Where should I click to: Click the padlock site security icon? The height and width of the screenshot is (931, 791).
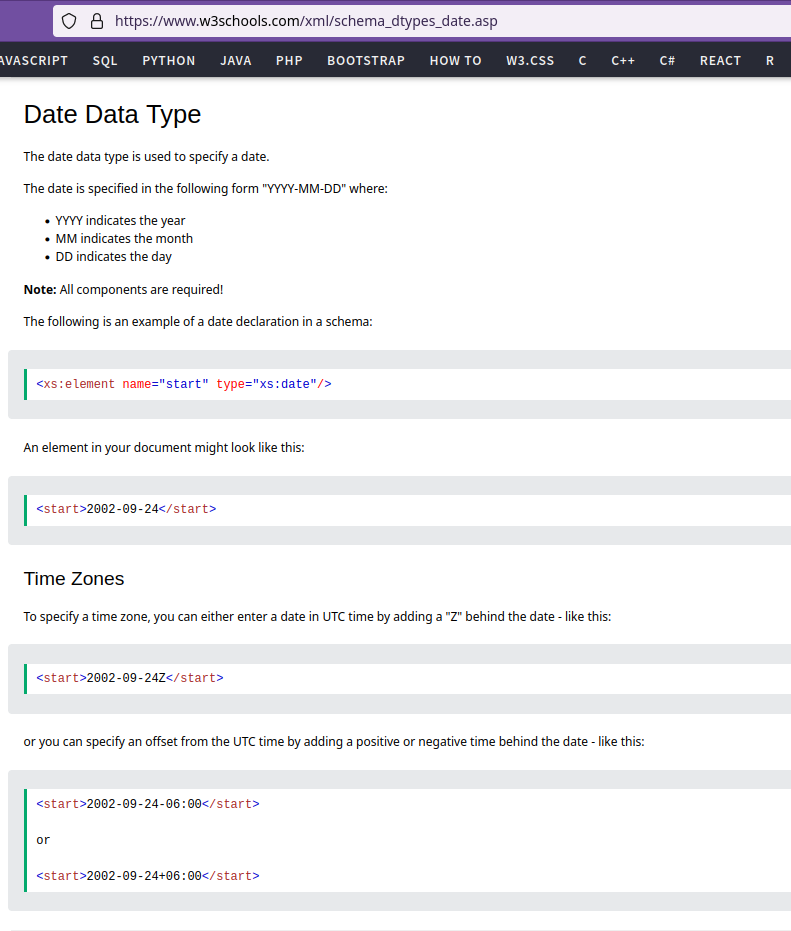97,21
